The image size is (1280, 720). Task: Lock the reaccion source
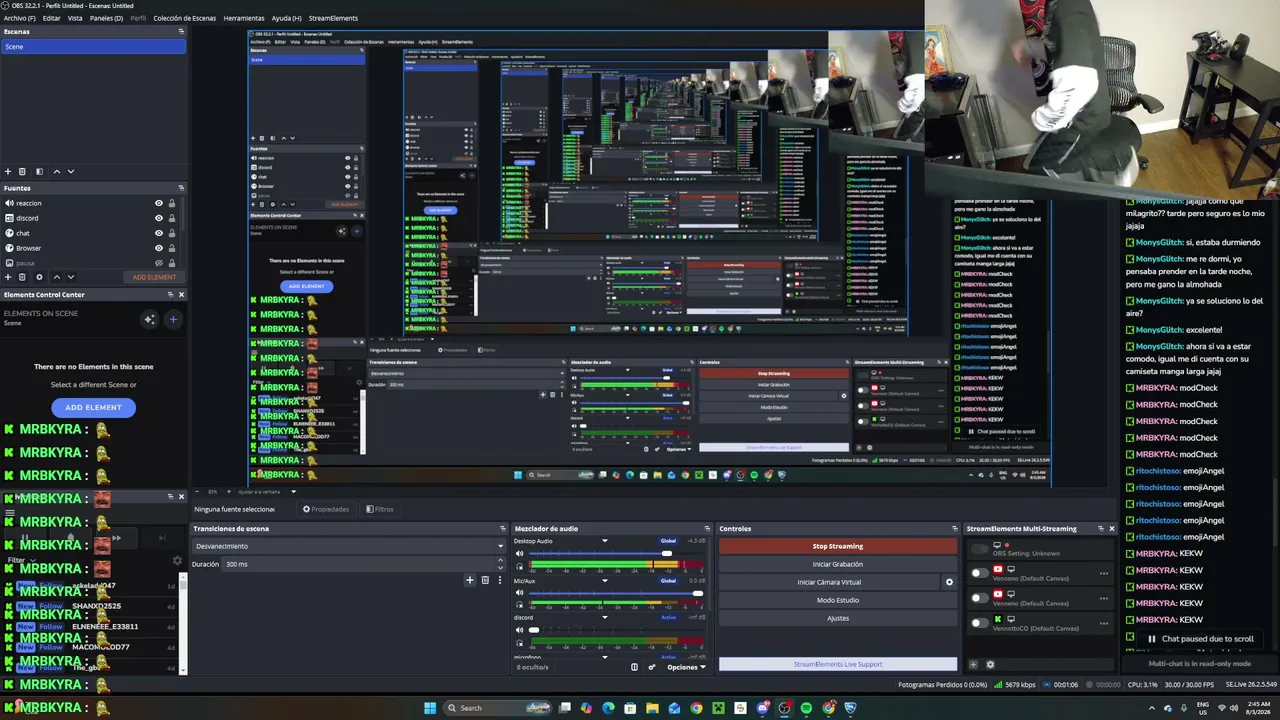click(x=172, y=203)
